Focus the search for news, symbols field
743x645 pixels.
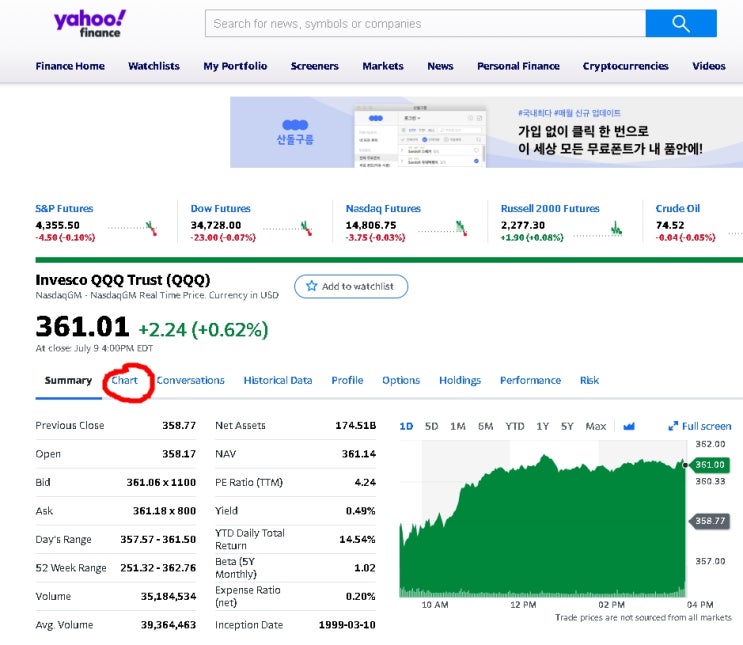[425, 23]
